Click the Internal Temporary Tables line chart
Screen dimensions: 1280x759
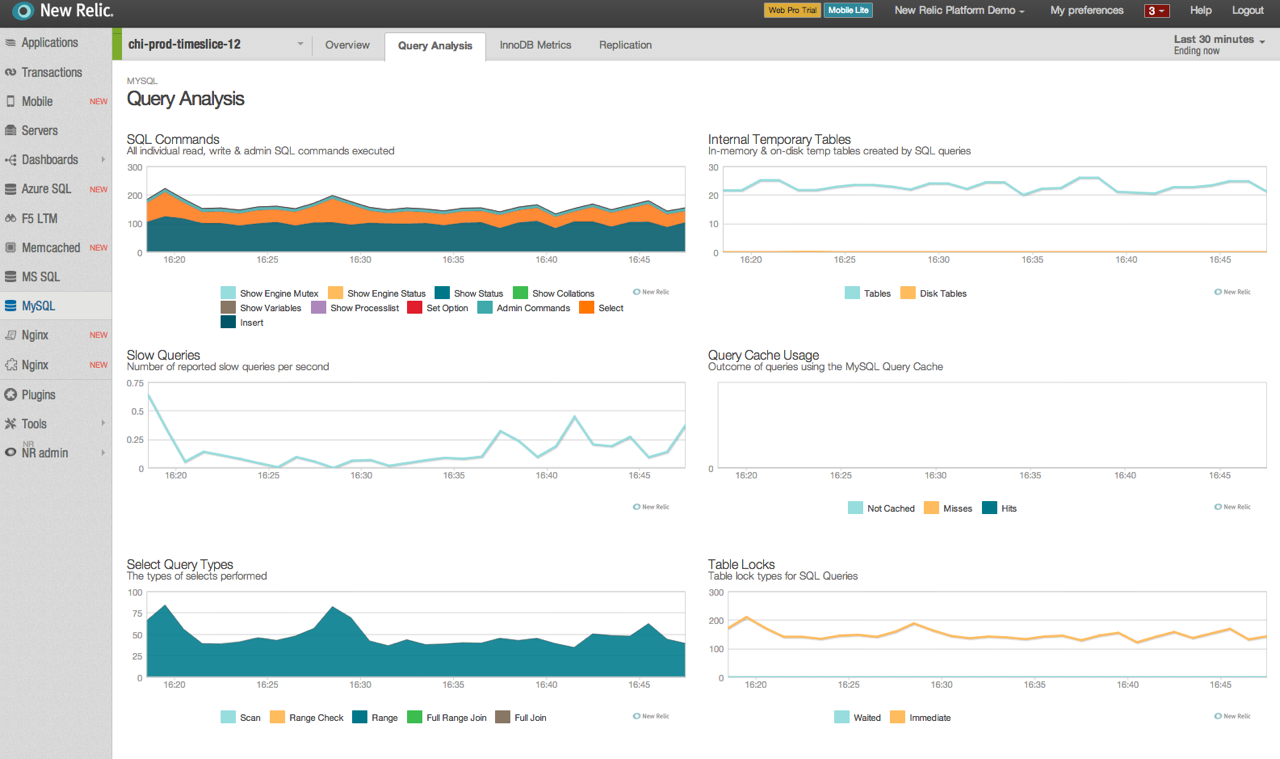(994, 210)
